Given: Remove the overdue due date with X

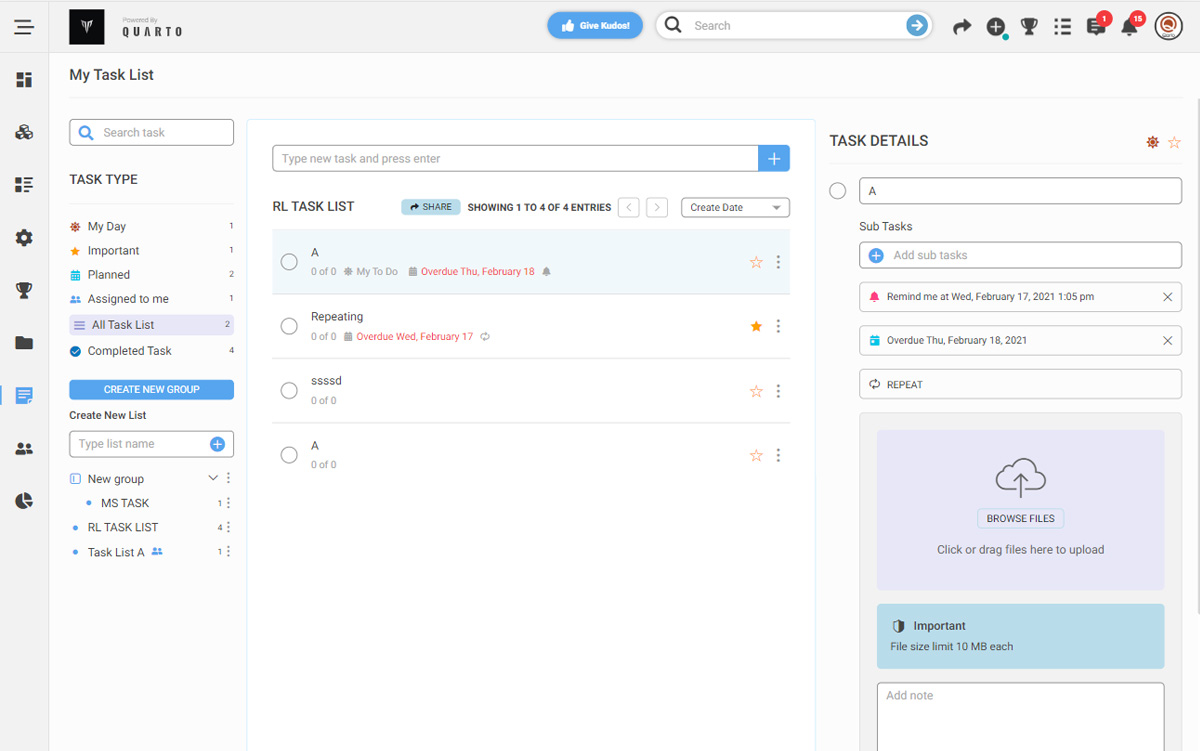Looking at the screenshot, I should click(1167, 340).
